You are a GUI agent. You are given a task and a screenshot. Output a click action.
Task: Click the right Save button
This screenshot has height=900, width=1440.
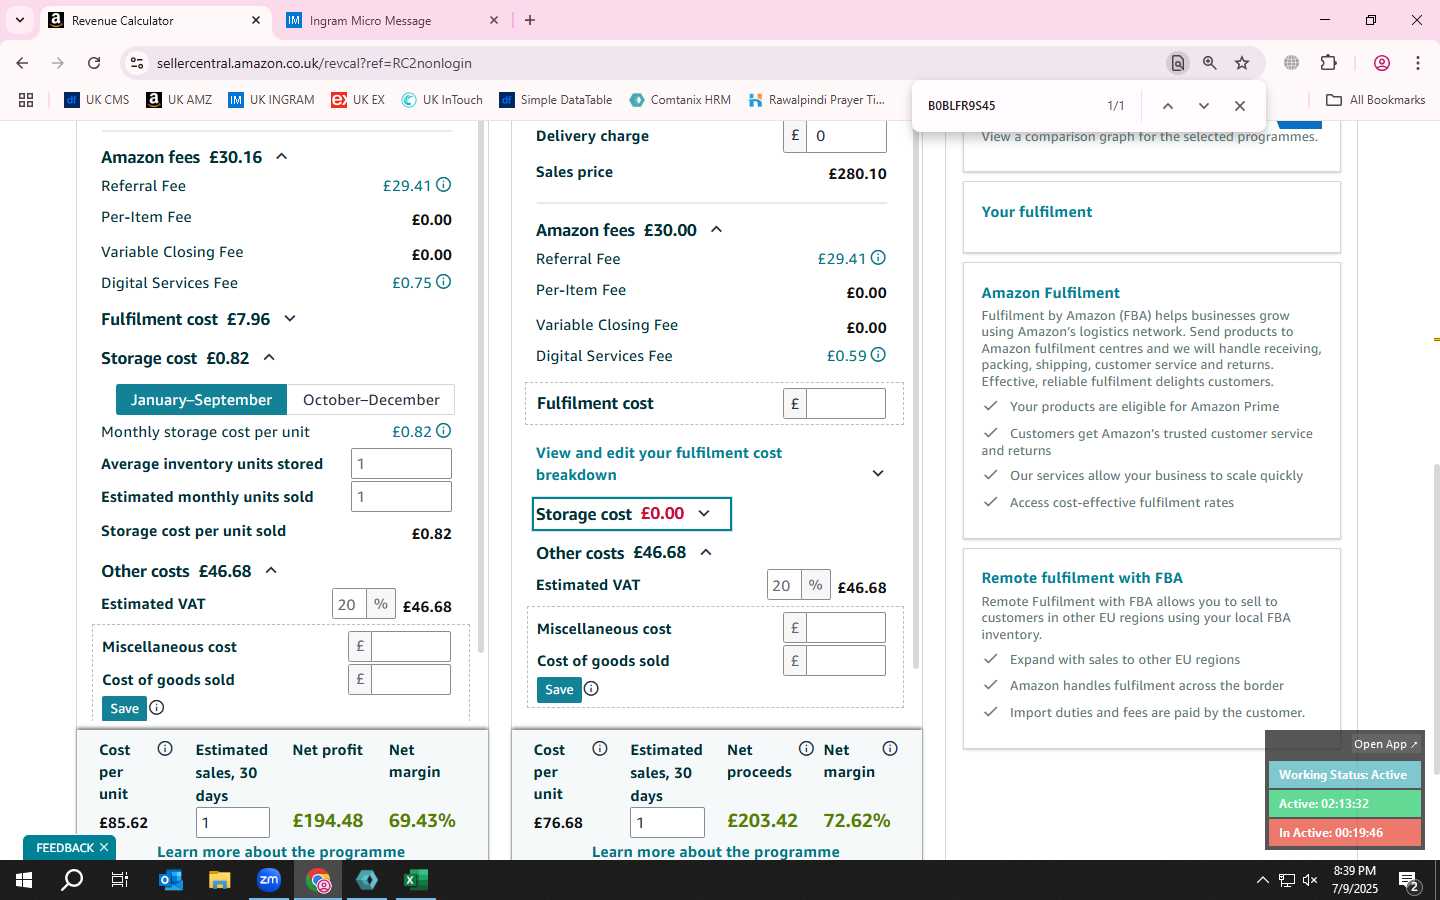point(559,690)
